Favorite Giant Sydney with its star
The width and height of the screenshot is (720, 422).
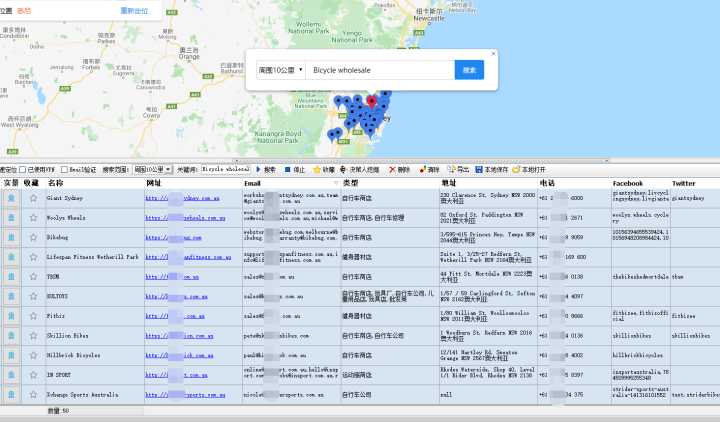click(33, 198)
